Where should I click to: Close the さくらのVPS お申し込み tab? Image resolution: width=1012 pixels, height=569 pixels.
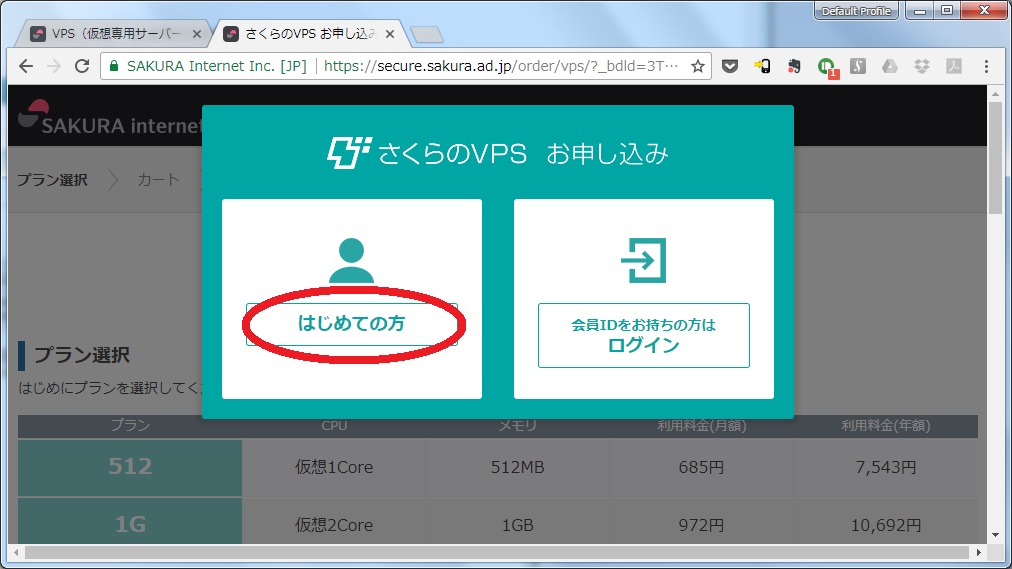coord(390,34)
